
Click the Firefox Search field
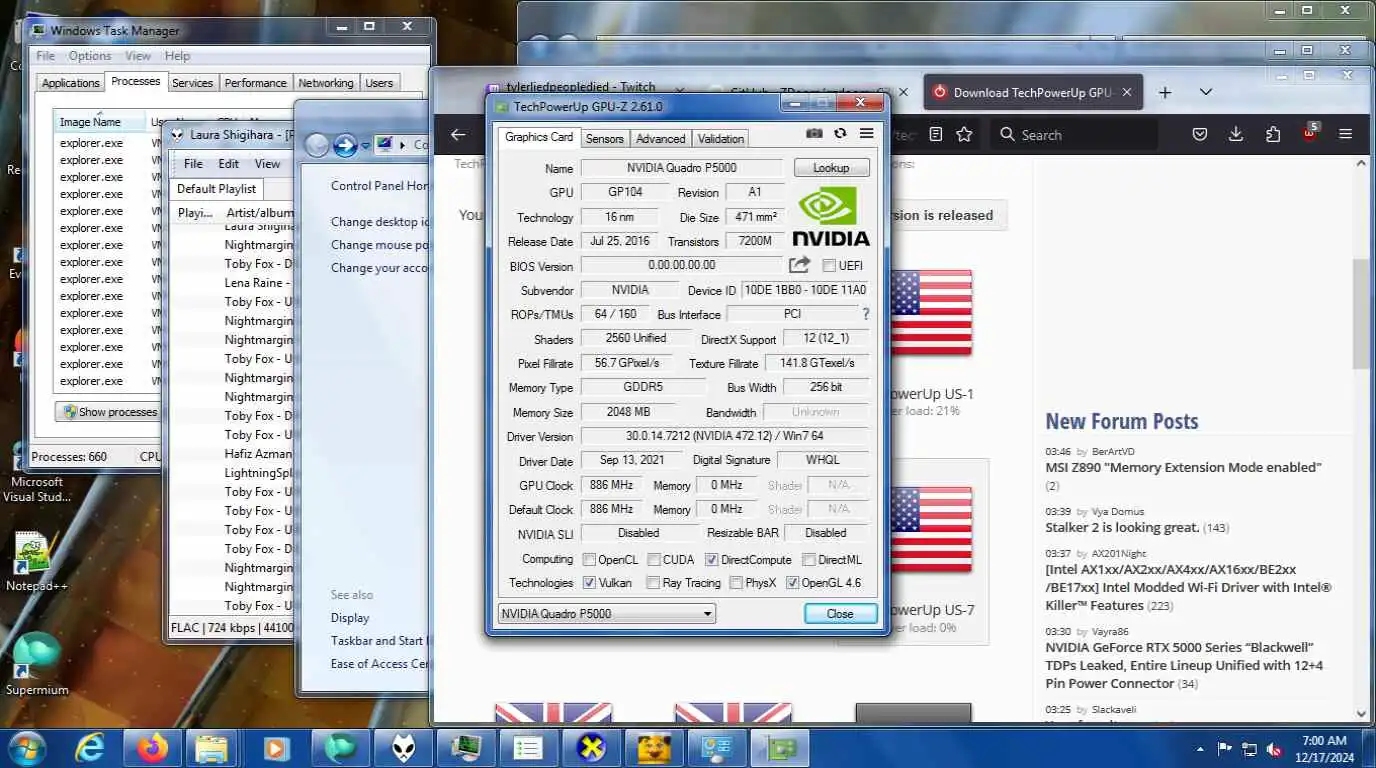click(x=1074, y=135)
